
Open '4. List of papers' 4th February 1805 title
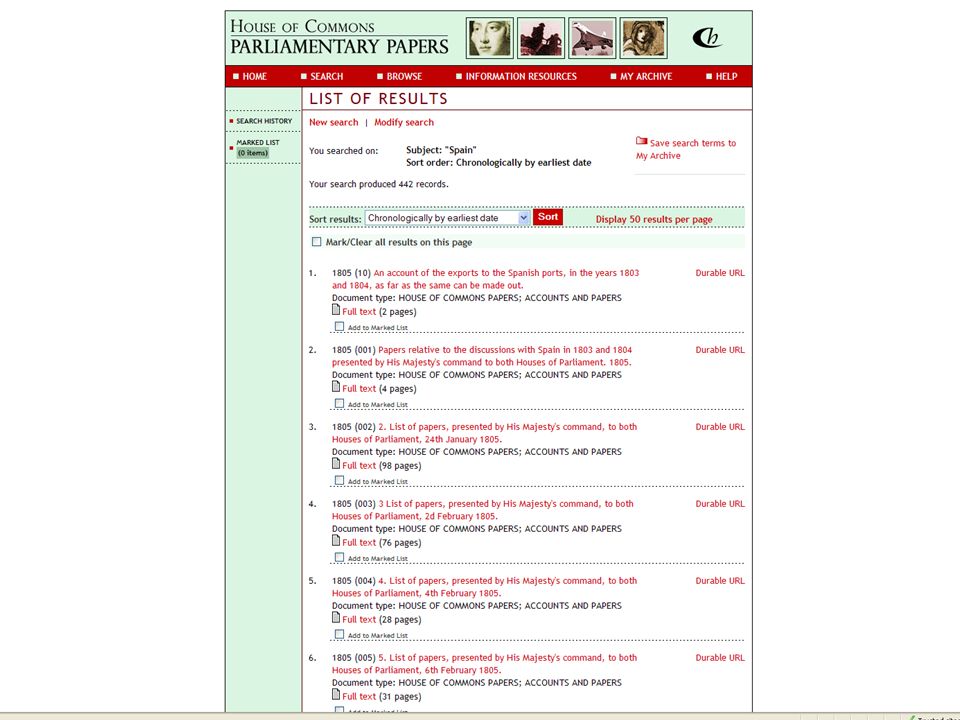click(x=485, y=587)
